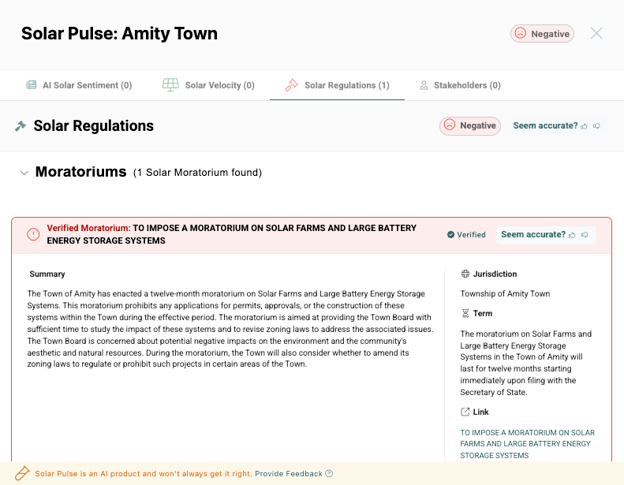Thumbs down the Verified Moratorium's accuracy

tap(585, 235)
